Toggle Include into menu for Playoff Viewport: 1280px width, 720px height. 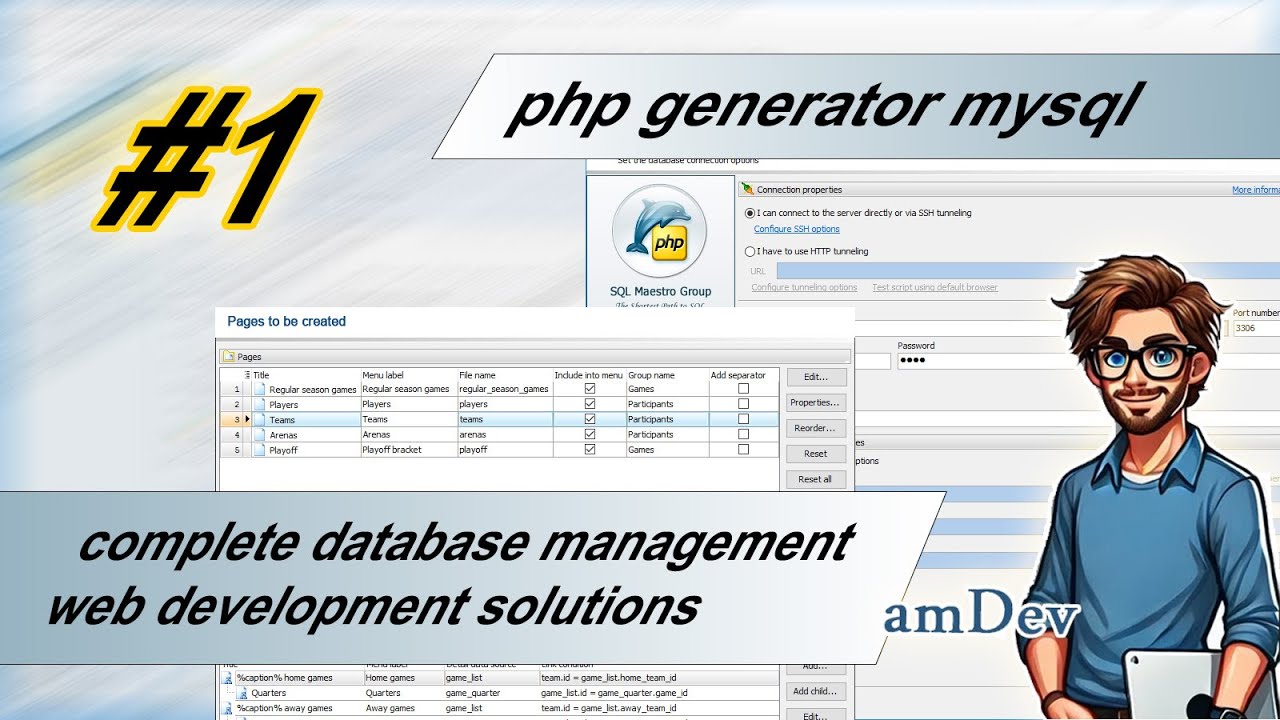[x=590, y=450]
